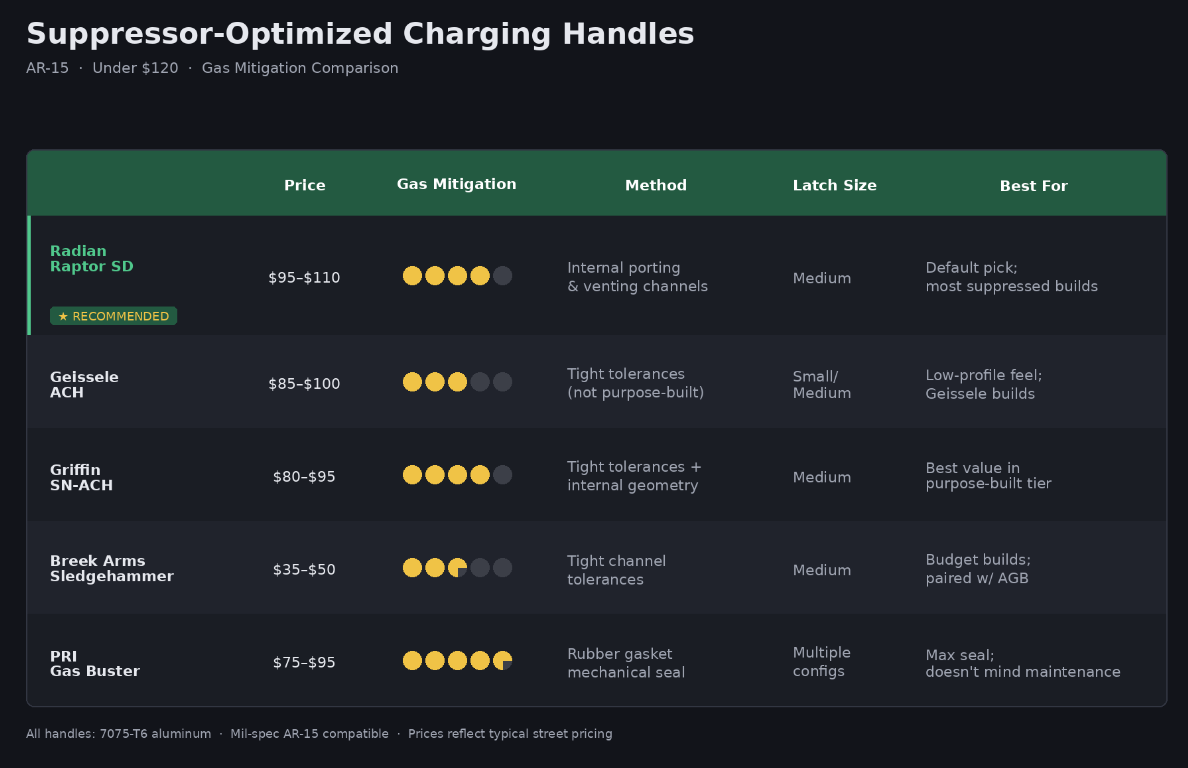
Task: Click the $95–$110 price cell
Action: (x=304, y=278)
